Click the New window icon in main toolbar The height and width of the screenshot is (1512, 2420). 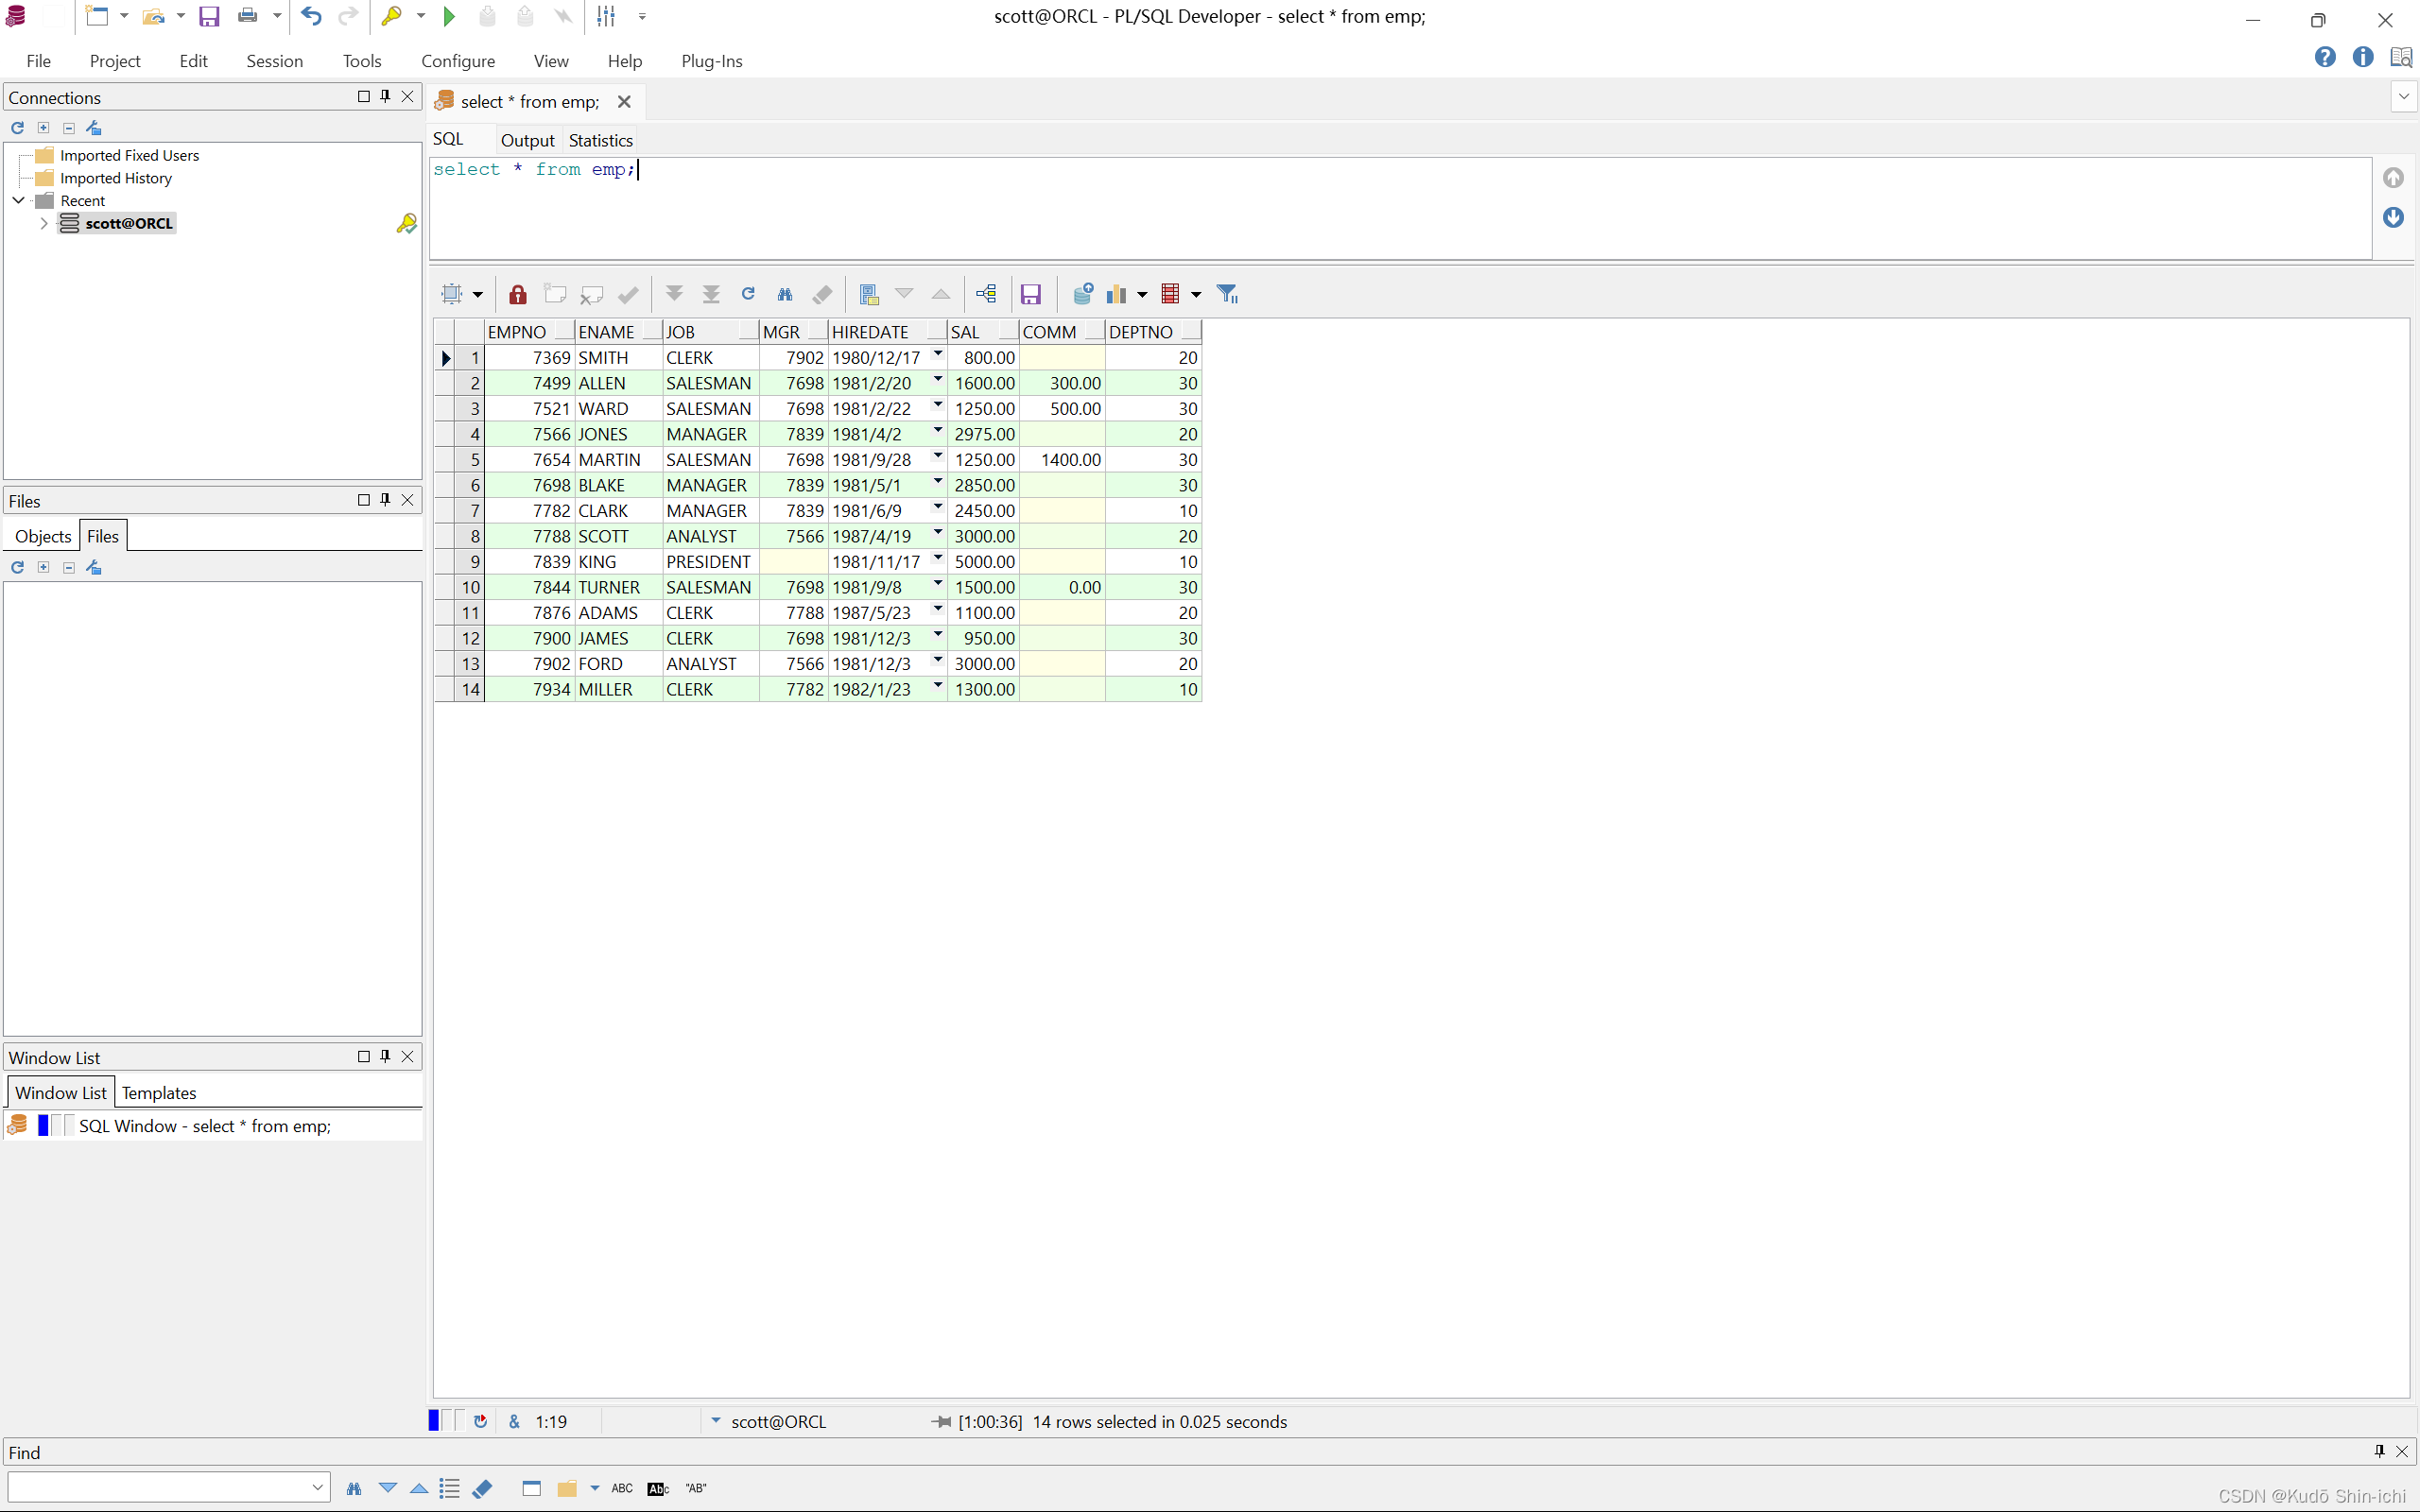(97, 16)
